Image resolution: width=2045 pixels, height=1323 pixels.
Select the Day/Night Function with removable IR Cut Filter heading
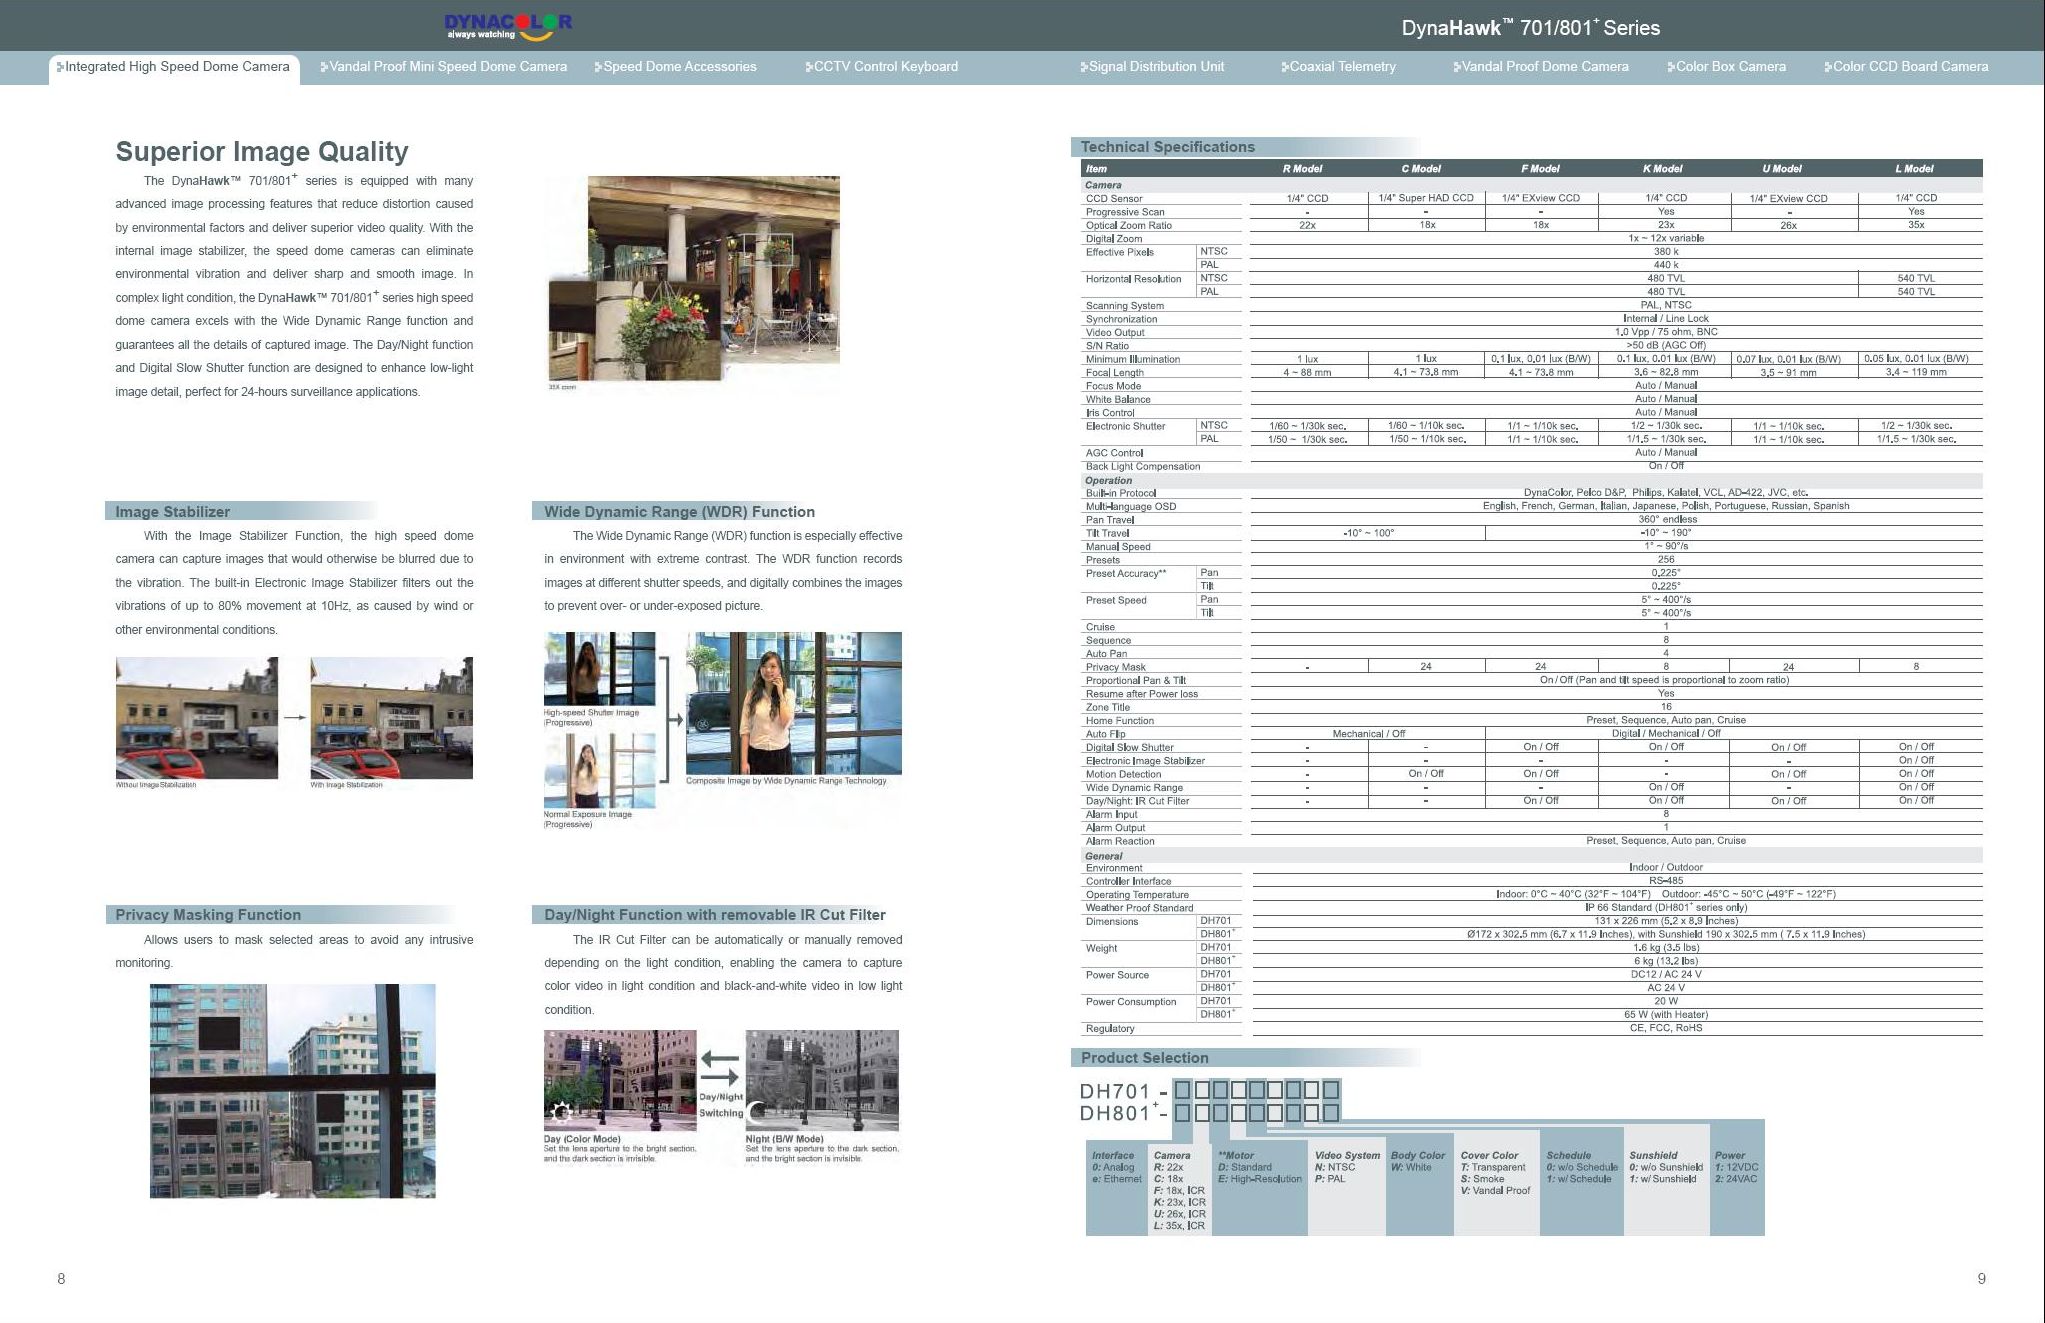pos(715,915)
